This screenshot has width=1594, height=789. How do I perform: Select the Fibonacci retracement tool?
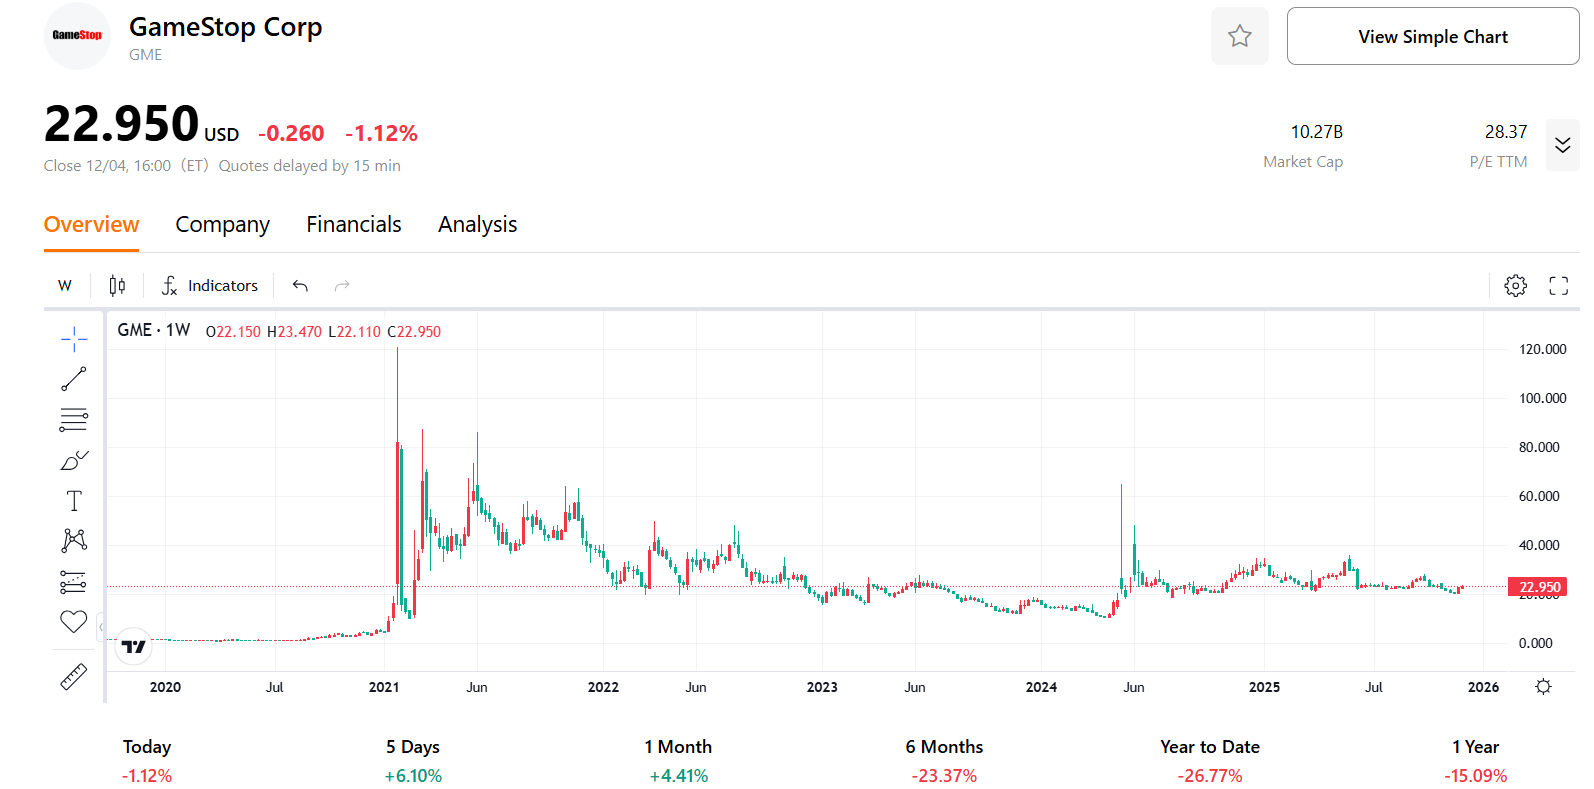(x=74, y=420)
